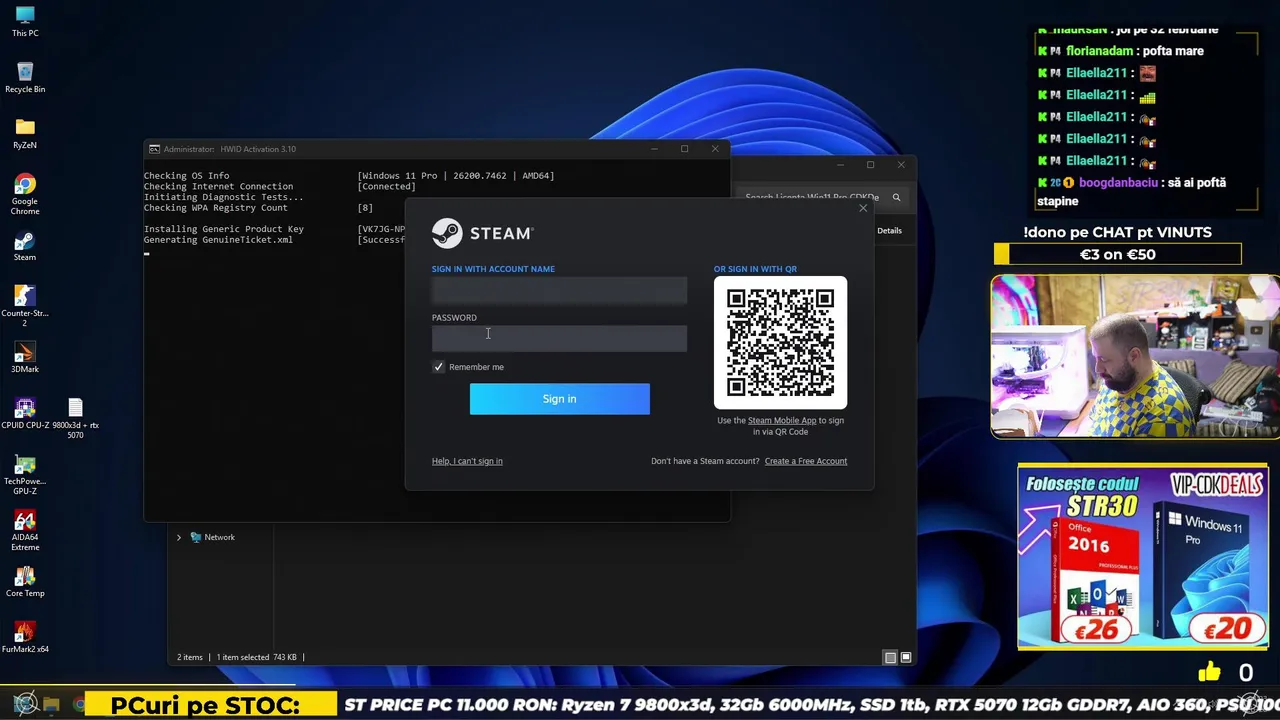The width and height of the screenshot is (1280, 720).
Task: Click the "1 item selected 743 KB" status text
Action: (x=257, y=657)
